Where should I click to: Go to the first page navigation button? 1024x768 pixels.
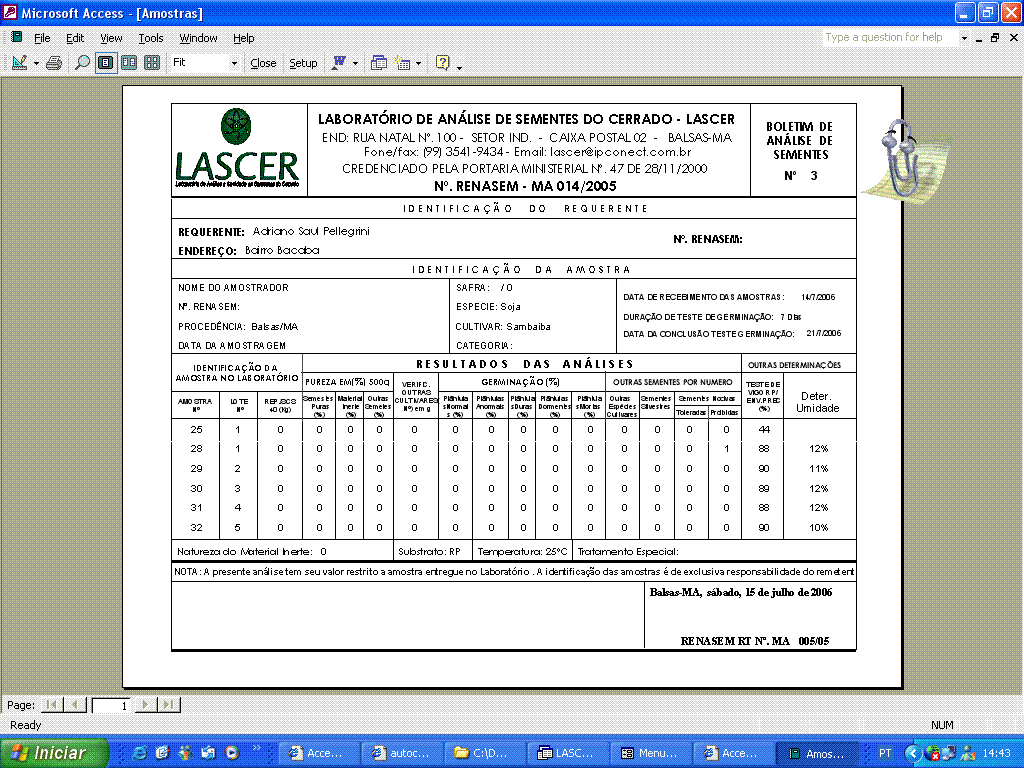coord(52,705)
